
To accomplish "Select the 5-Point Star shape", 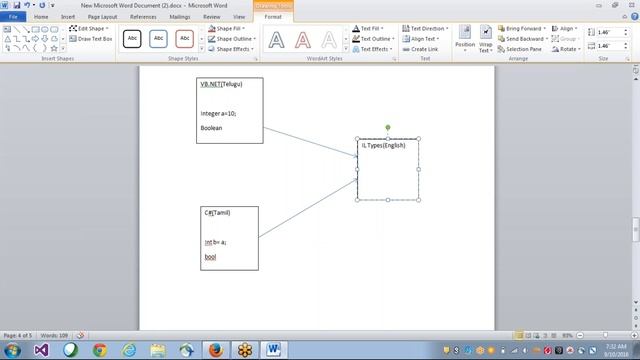I will coord(54,48).
